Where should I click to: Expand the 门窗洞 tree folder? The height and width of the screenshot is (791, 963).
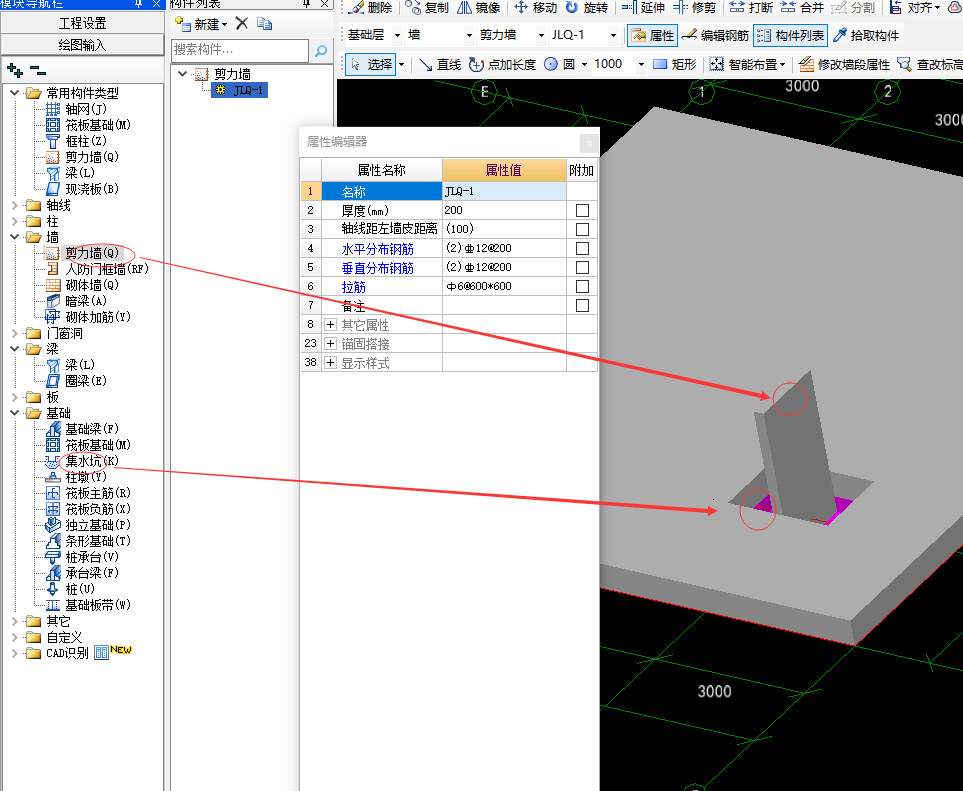[15, 333]
